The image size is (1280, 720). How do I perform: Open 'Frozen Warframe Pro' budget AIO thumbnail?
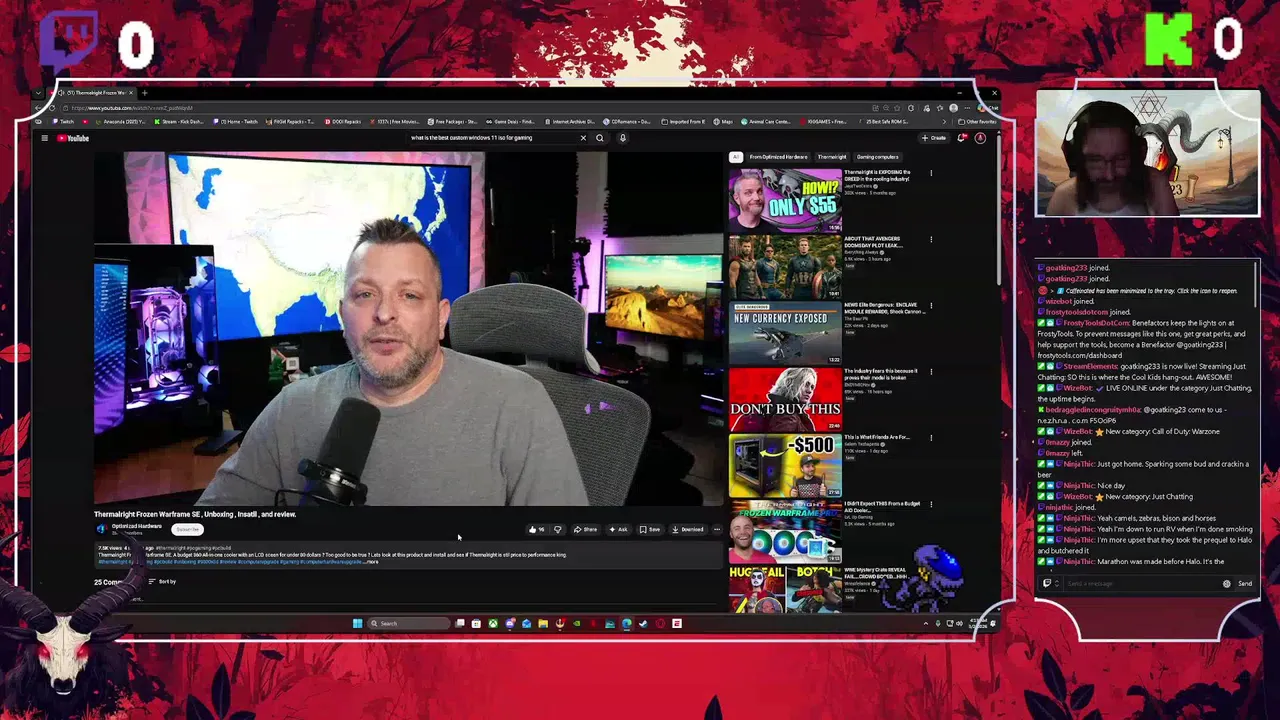point(785,530)
